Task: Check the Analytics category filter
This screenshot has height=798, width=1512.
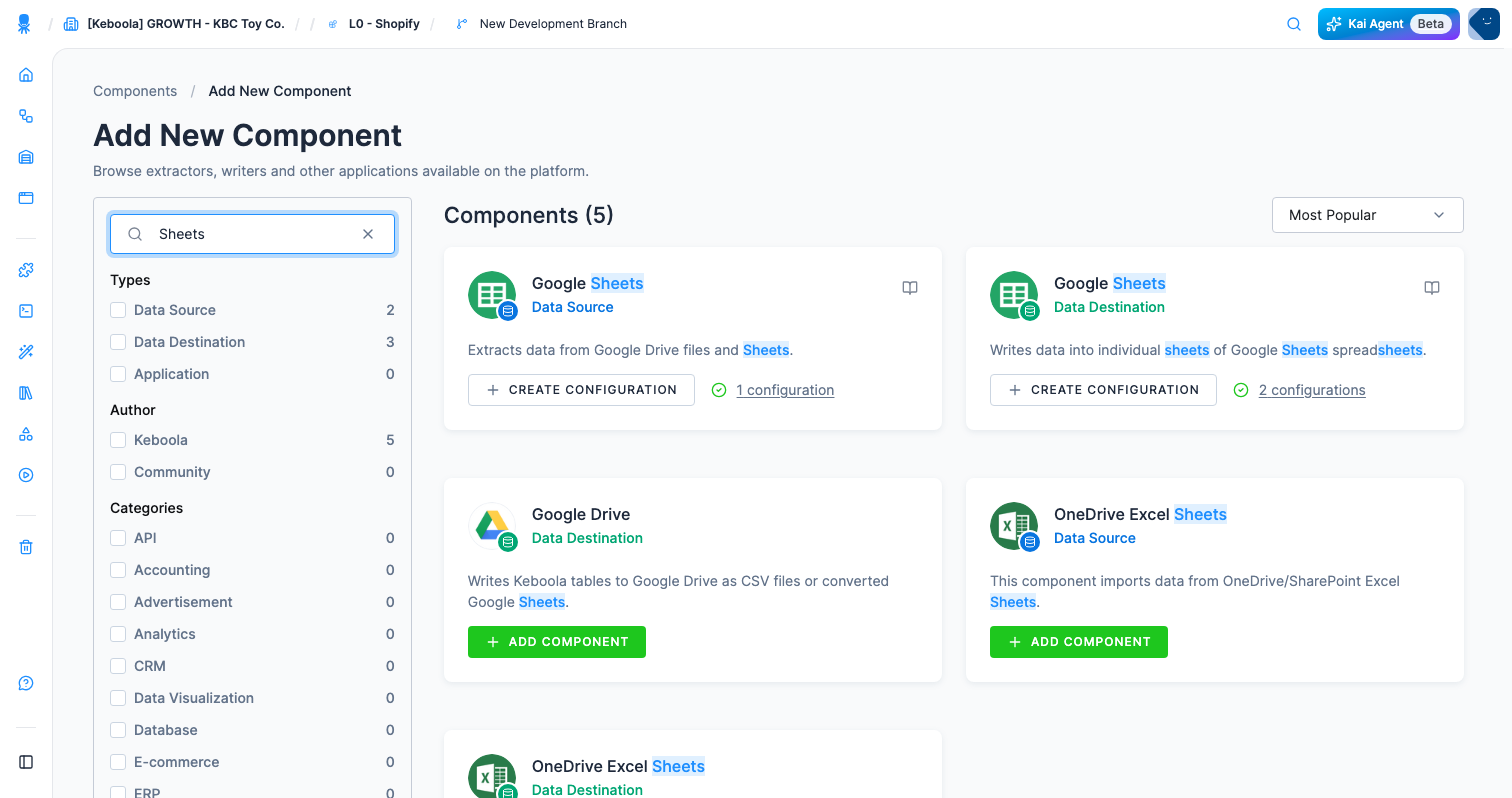Action: (118, 634)
